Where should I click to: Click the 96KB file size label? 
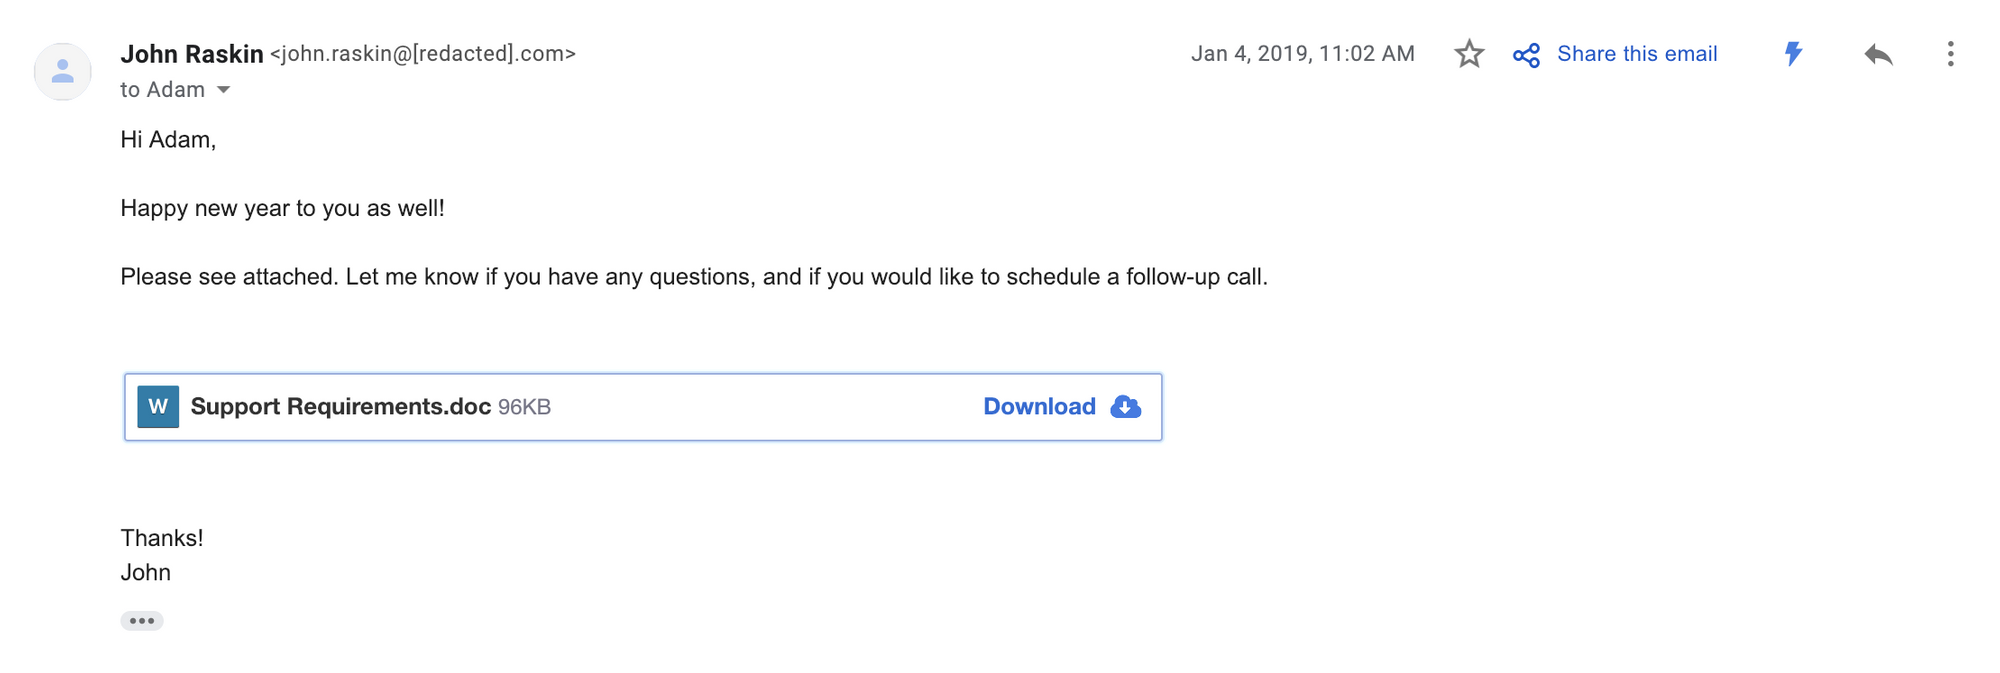[x=525, y=407]
